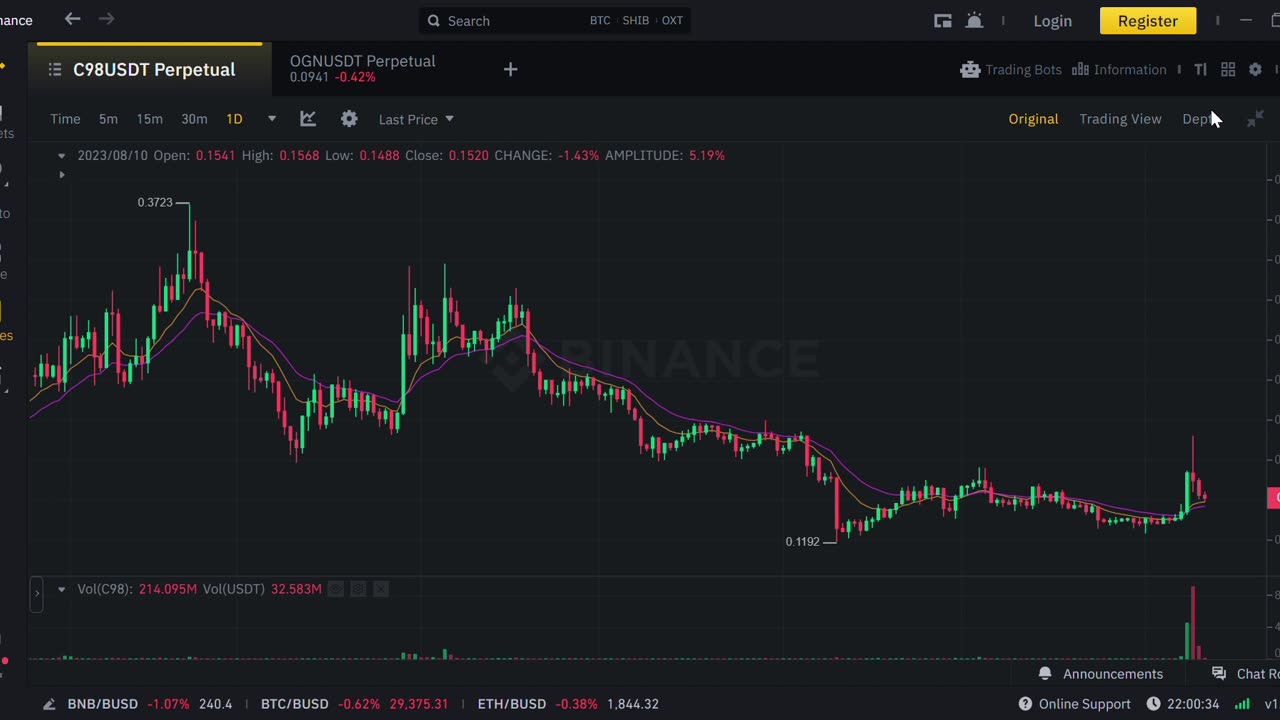1280x720 pixels.
Task: Open the more intervals dropdown arrow
Action: [x=271, y=119]
